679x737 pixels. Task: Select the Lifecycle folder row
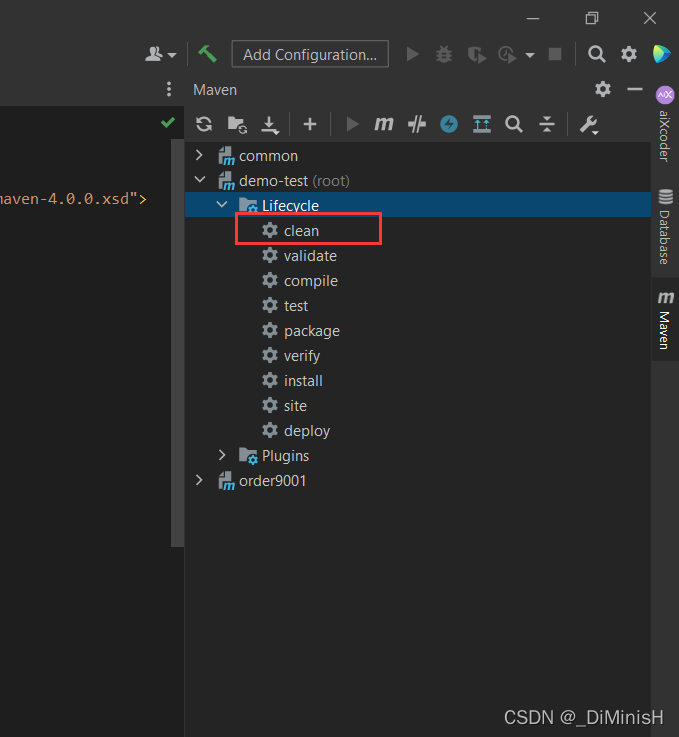(x=418, y=204)
